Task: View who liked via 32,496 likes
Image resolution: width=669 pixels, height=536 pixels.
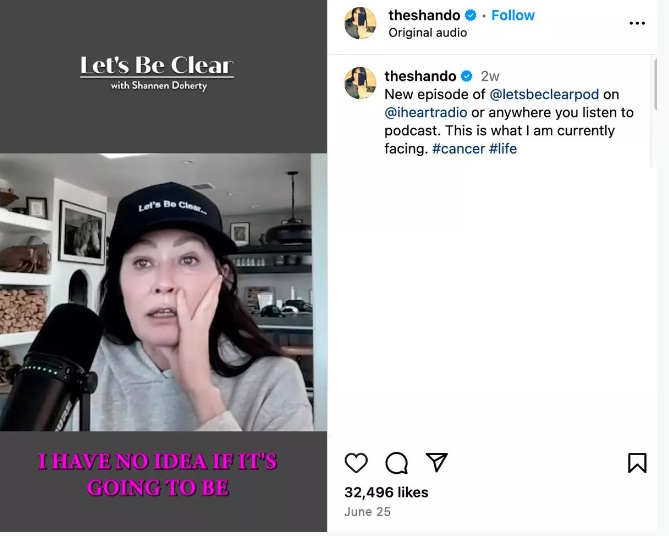Action: tap(386, 492)
